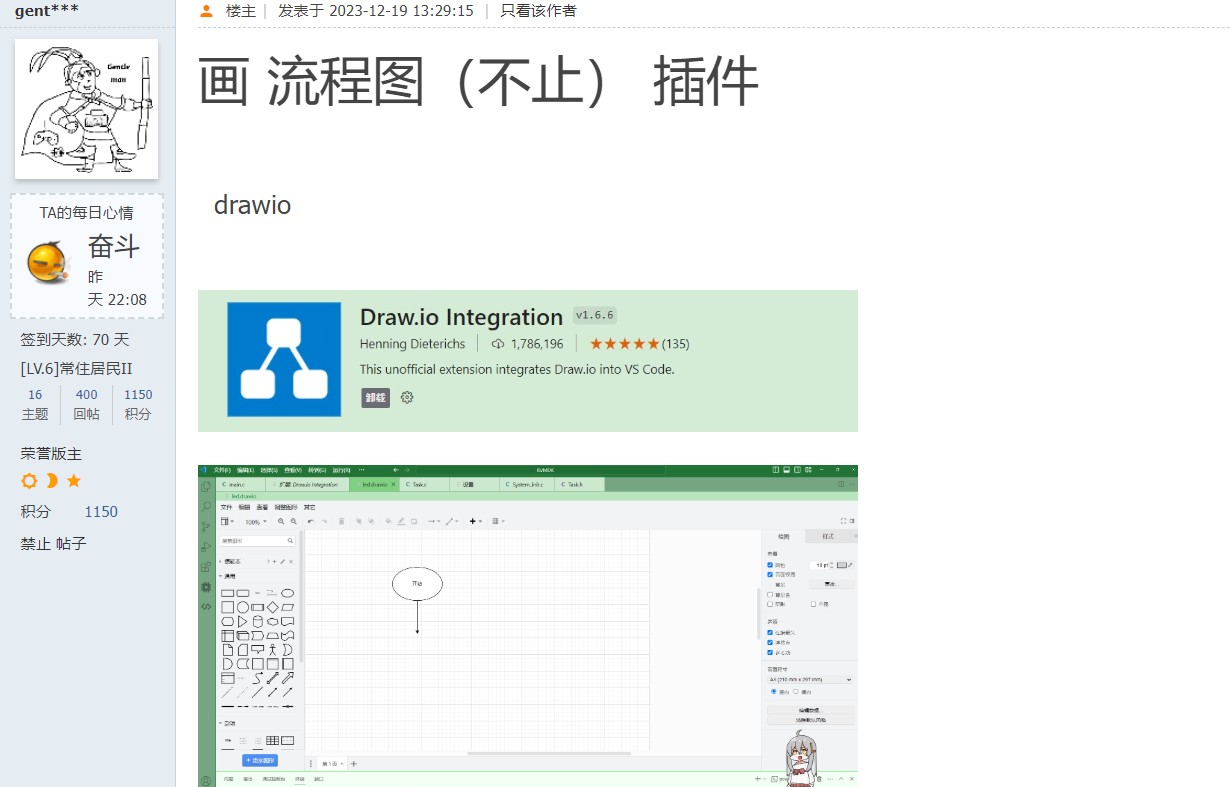Viewport: 1230px width, 787px height.
Task: Open the view layout dropdown in draw.io toolbar
Action: pos(227,521)
